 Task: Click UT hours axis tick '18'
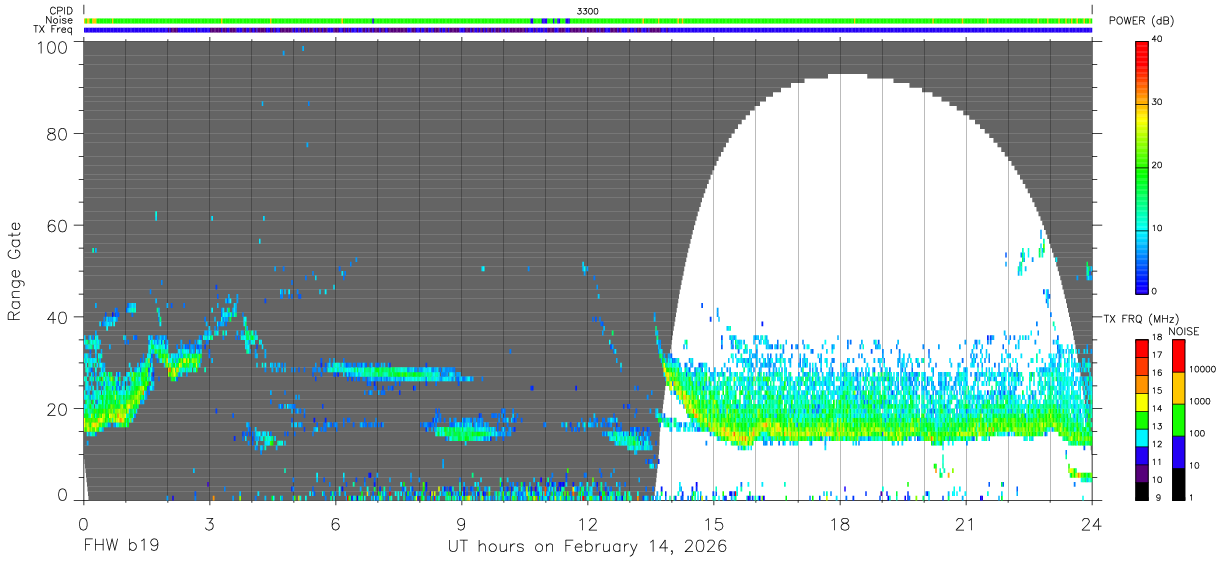[x=840, y=523]
